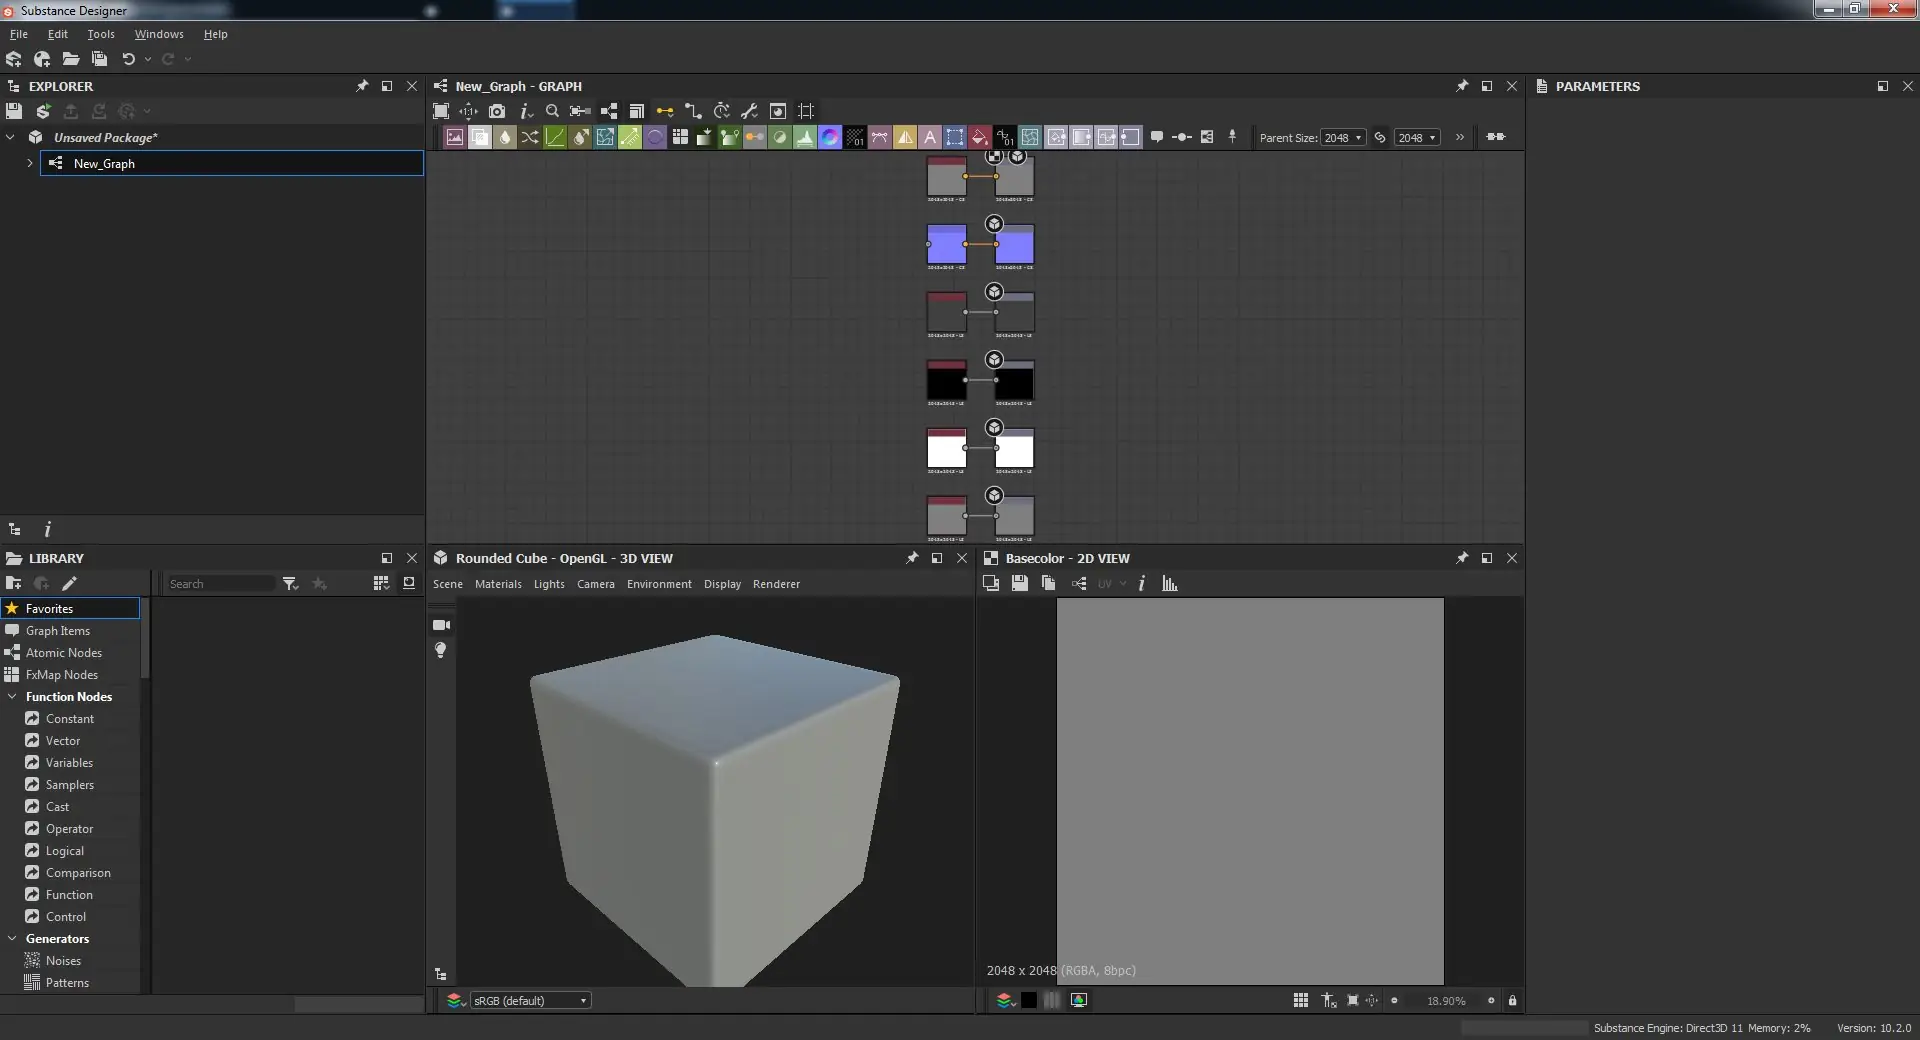Open the sRGB (default) color space dropdown
1920x1040 pixels.
[530, 1001]
